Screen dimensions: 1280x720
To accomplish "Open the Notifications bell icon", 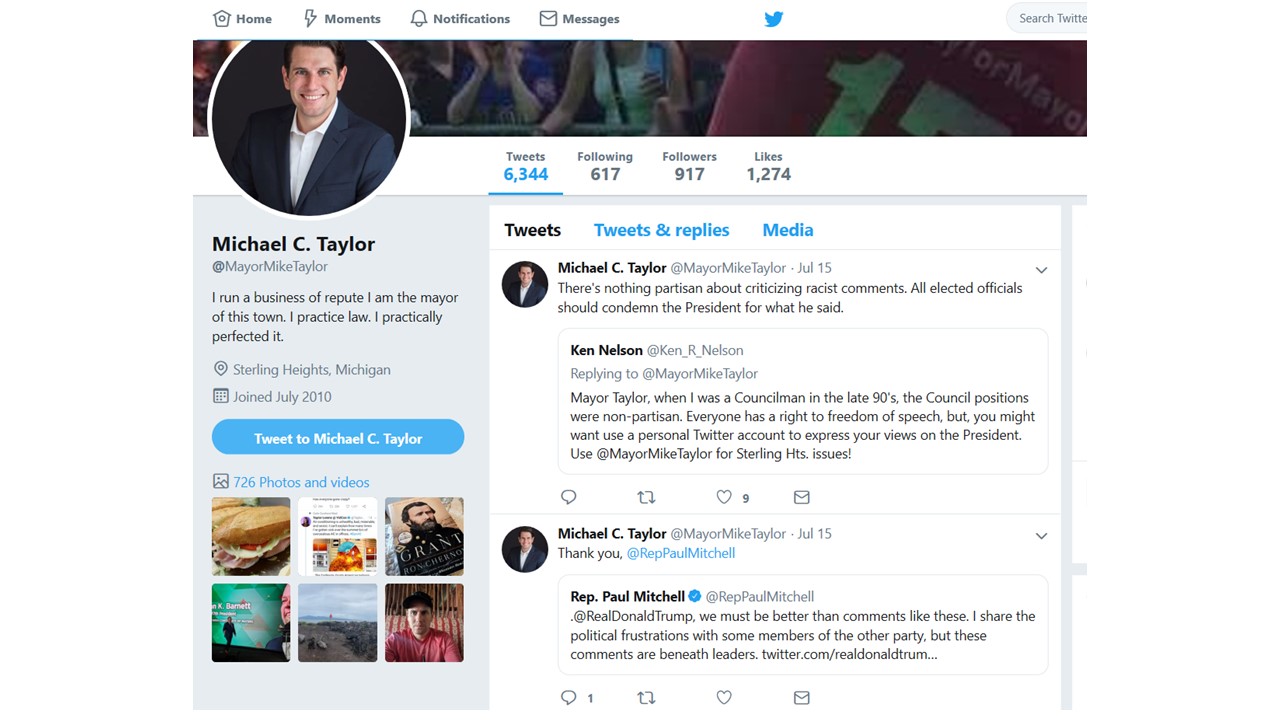I will (x=420, y=17).
